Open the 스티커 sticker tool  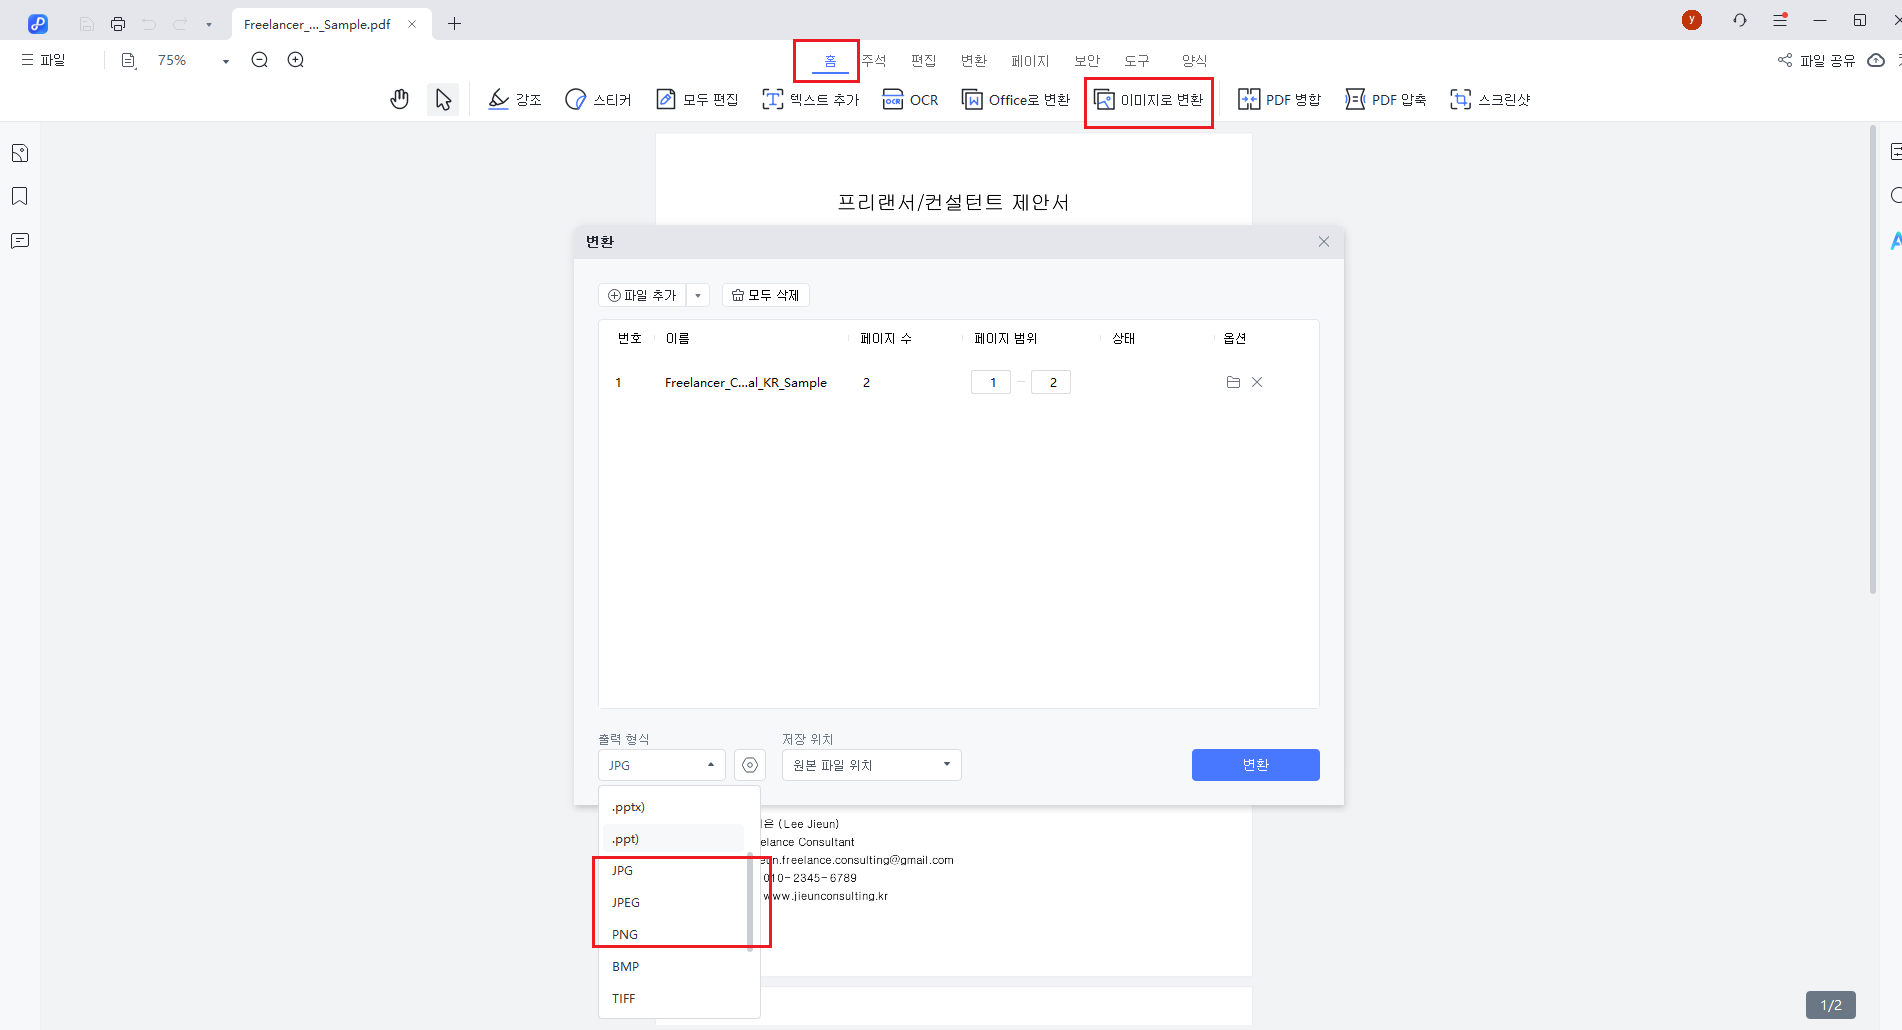[597, 99]
